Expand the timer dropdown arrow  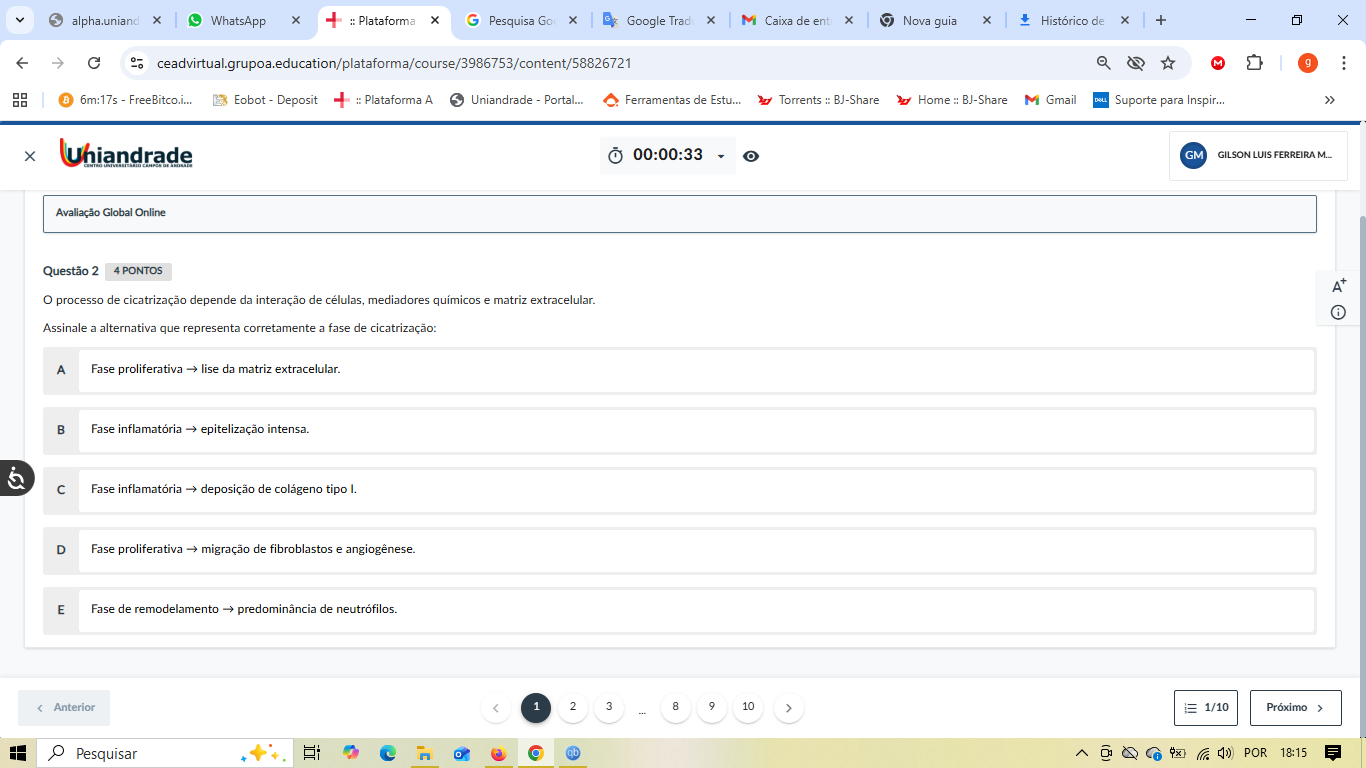point(721,157)
